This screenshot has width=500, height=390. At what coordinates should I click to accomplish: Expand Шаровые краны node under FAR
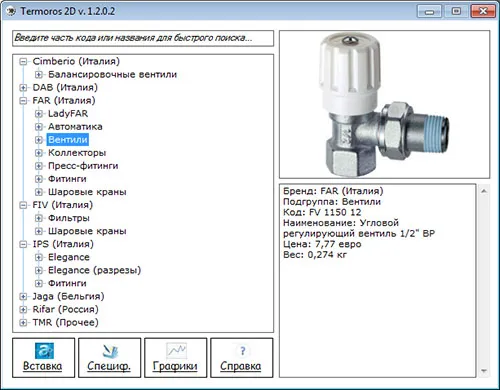pyautogui.click(x=39, y=192)
